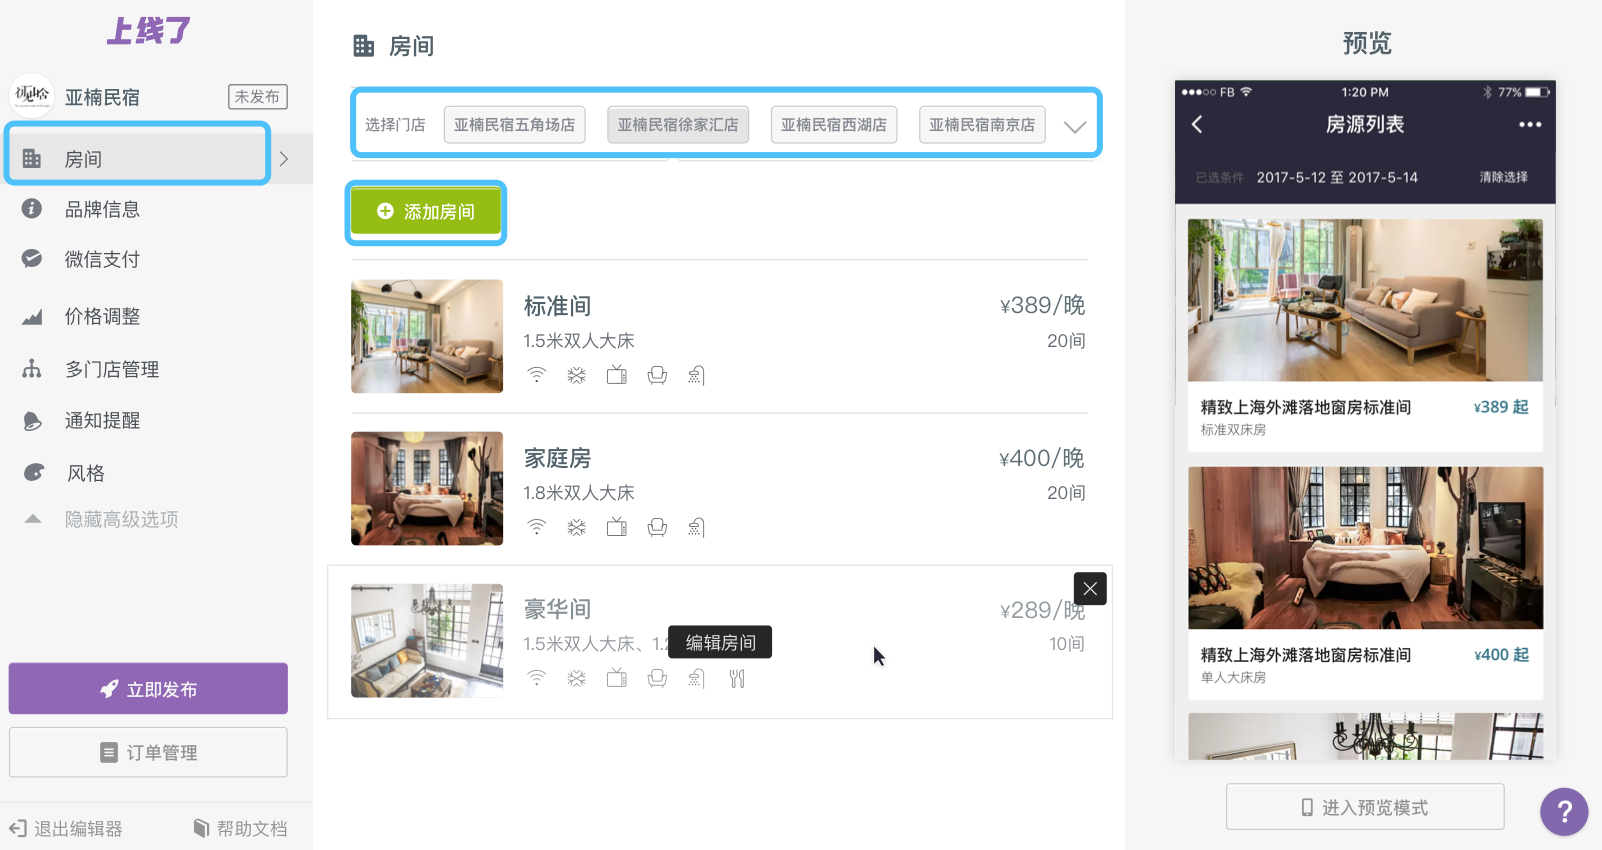The height and width of the screenshot is (850, 1602).
Task: Click the 亚楠民宿 round logo avatar
Action: pyautogui.click(x=32, y=96)
